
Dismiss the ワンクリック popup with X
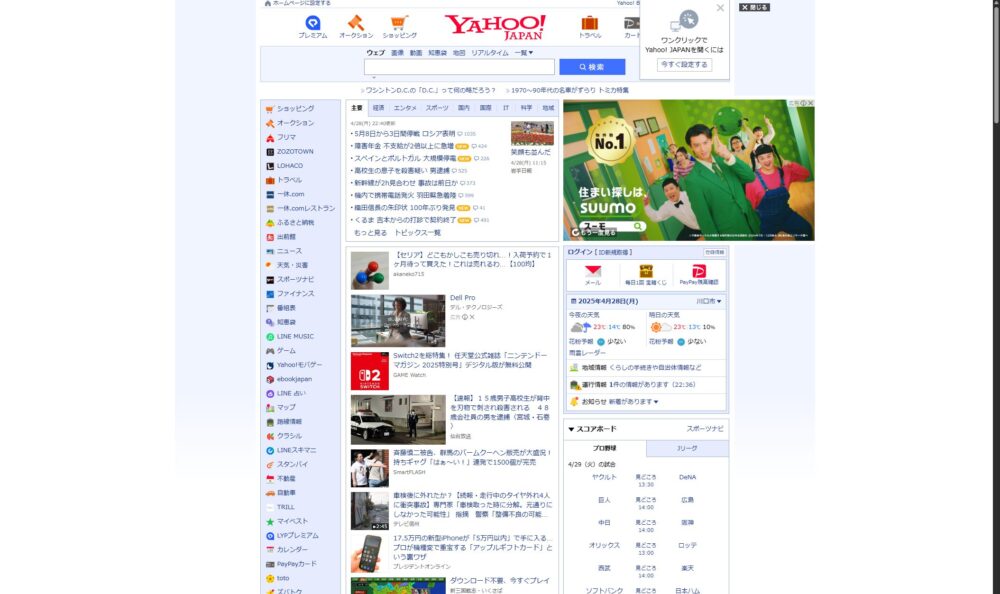(x=720, y=8)
